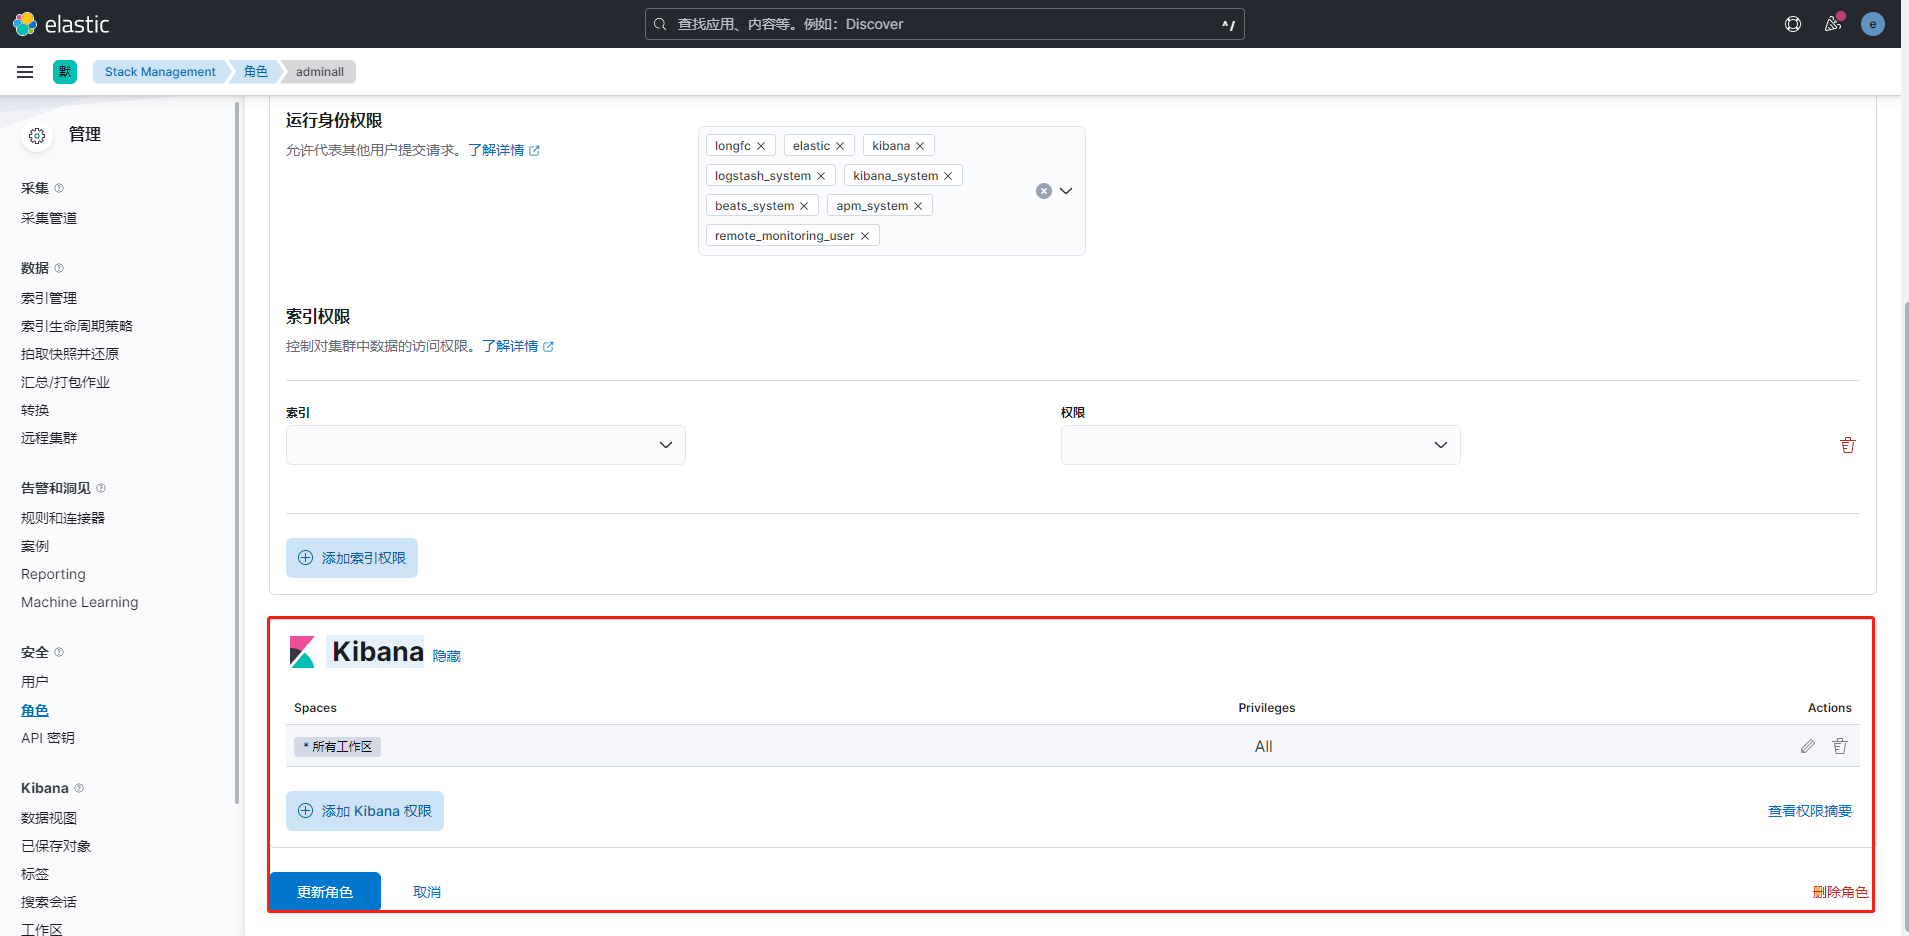Open the 索引 combo box
The width and height of the screenshot is (1909, 936).
(x=486, y=445)
